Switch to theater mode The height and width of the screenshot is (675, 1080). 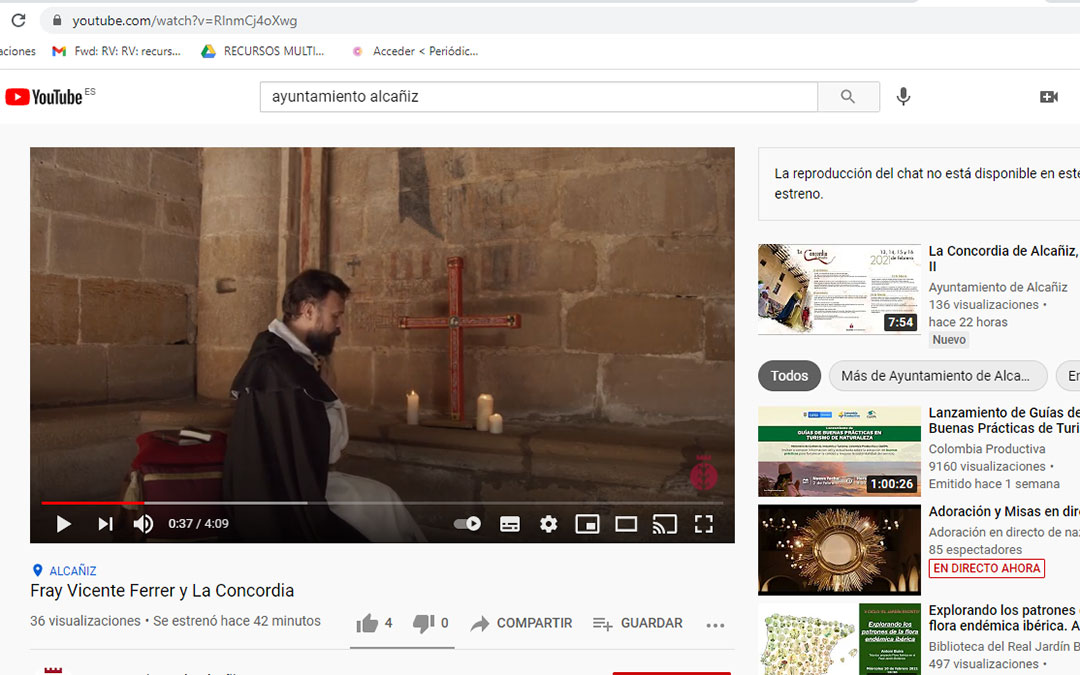[625, 524]
